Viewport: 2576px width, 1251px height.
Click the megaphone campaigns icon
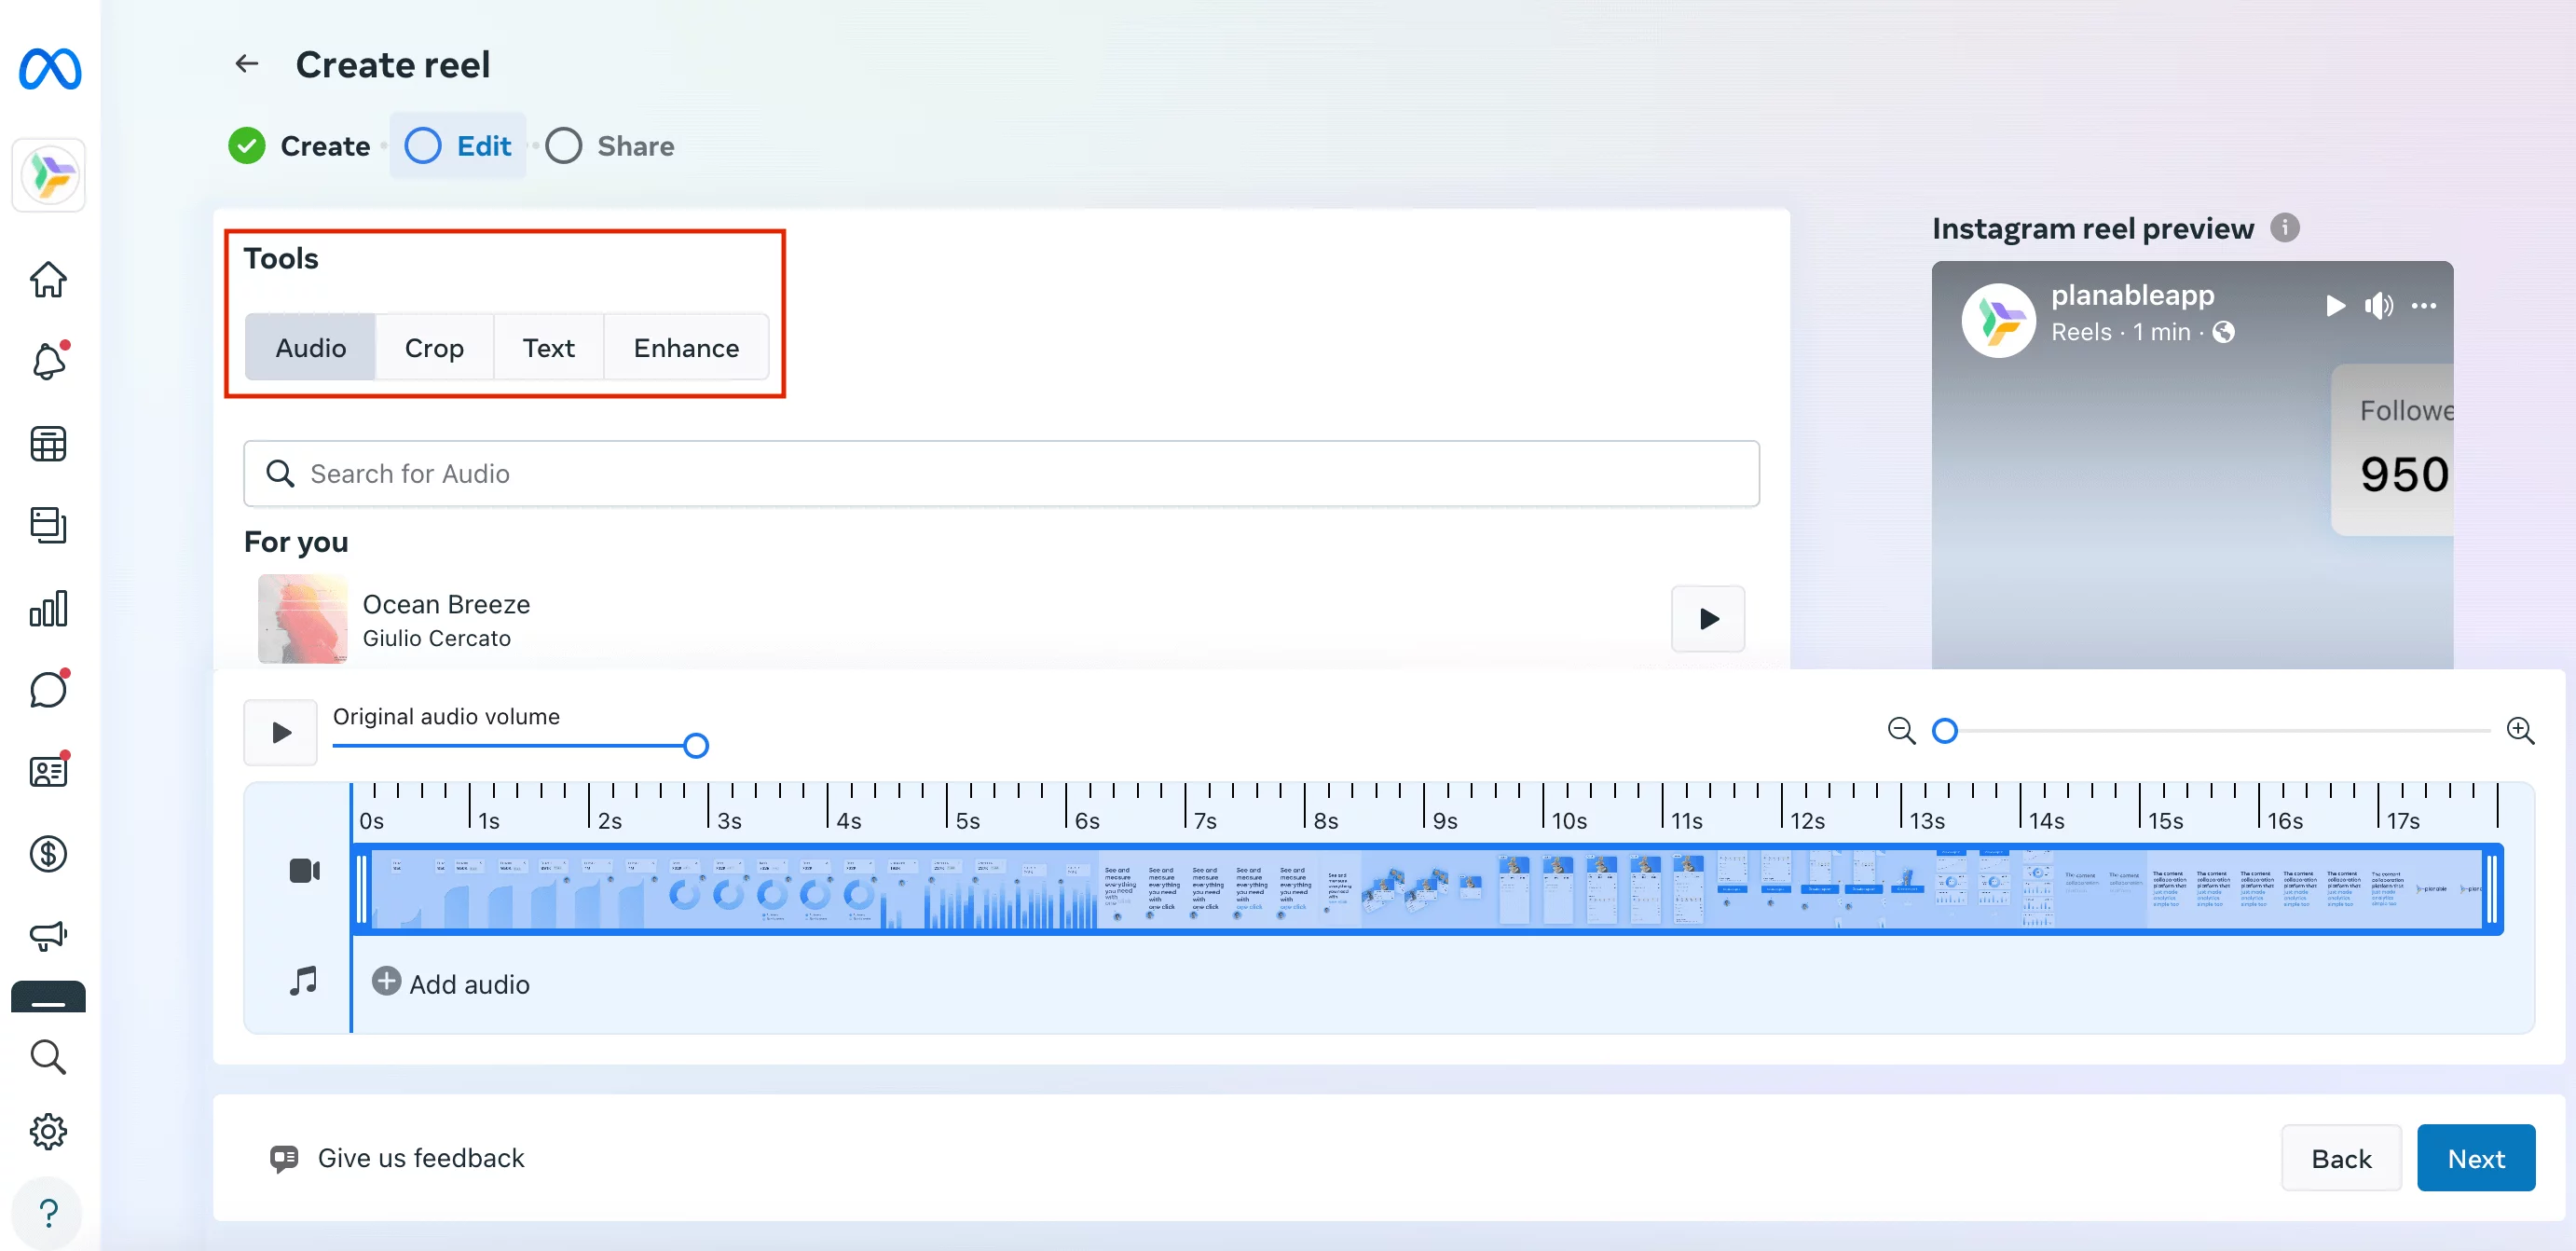tap(49, 937)
